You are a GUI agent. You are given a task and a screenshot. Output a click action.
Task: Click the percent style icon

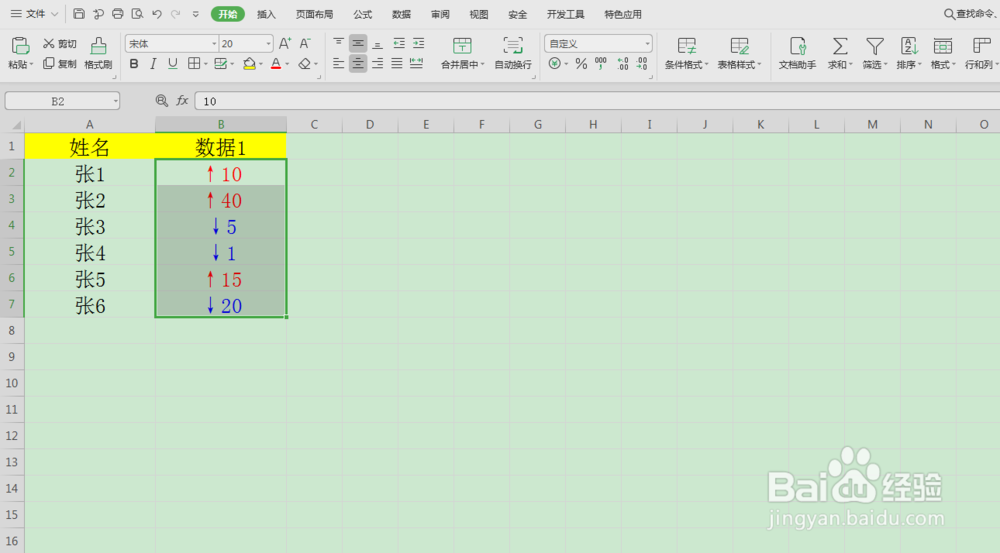click(x=581, y=64)
